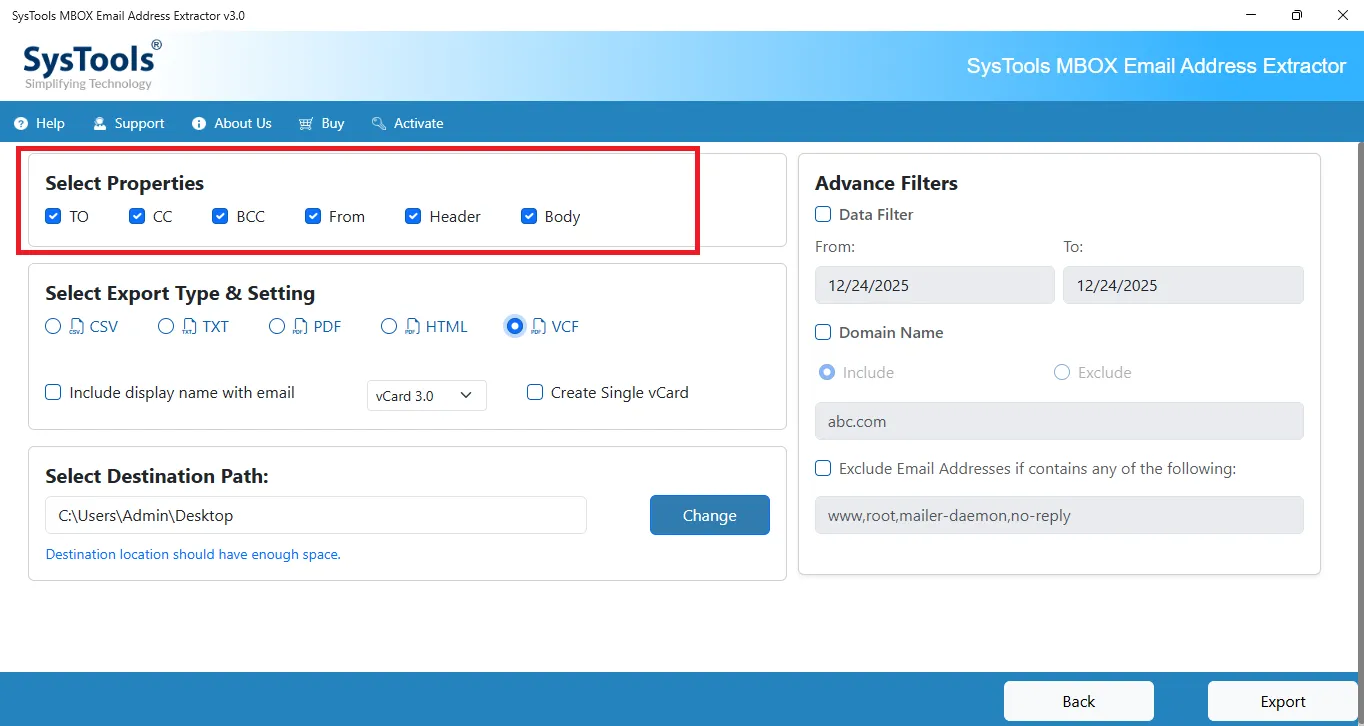Click the Back button
1364x726 pixels.
click(x=1079, y=701)
